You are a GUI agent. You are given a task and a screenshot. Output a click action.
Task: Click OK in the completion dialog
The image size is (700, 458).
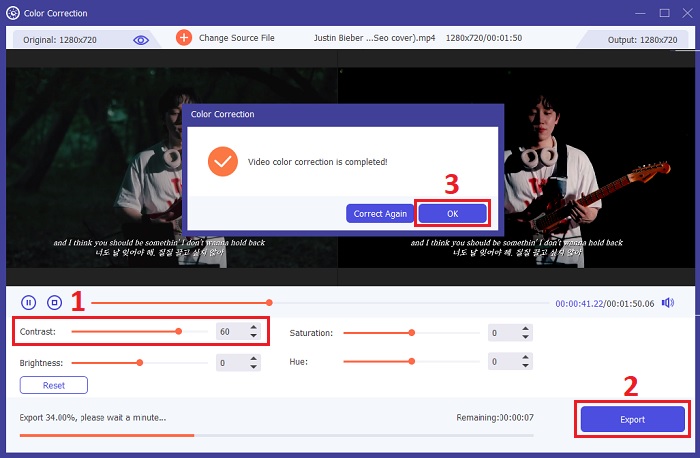pyautogui.click(x=453, y=213)
